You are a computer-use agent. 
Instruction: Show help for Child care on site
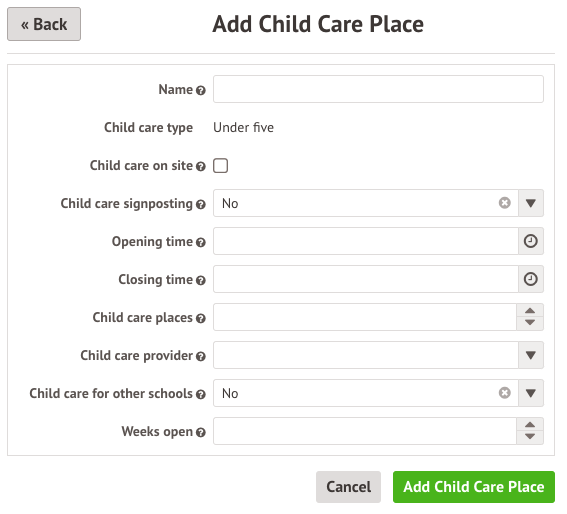[x=201, y=166]
